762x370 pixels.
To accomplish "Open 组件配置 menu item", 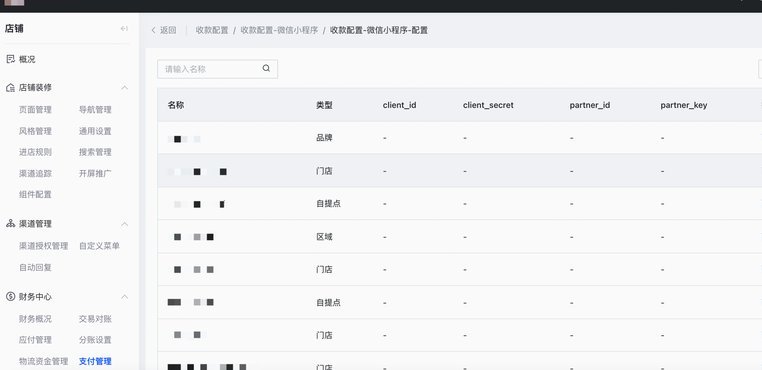I will point(35,194).
